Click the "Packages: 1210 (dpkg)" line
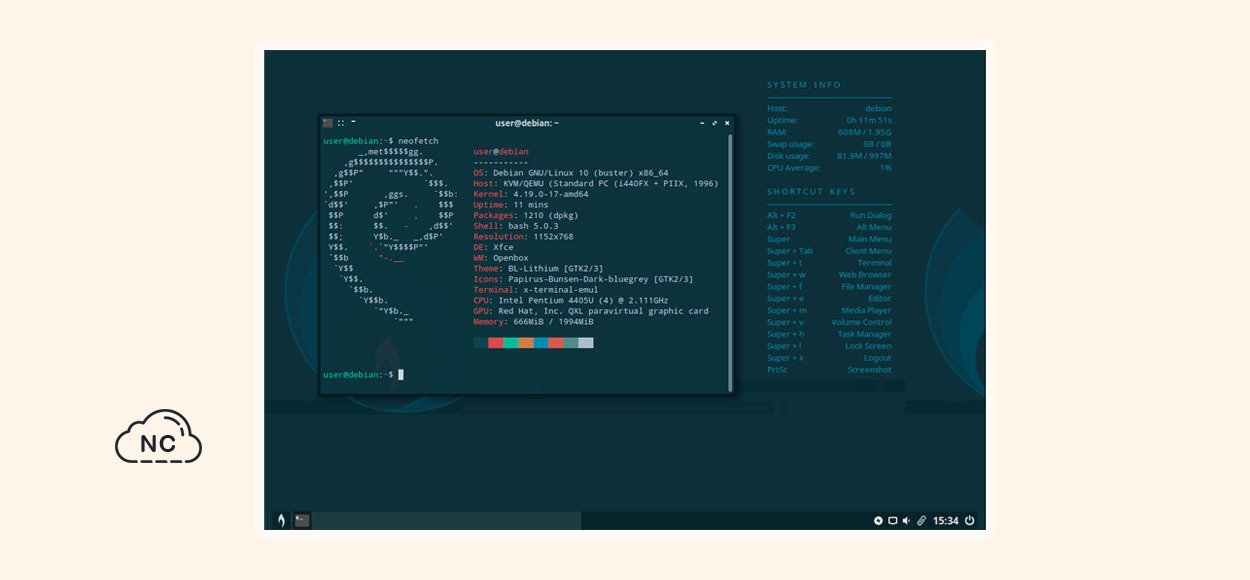Image resolution: width=1250 pixels, height=580 pixels. coord(528,215)
